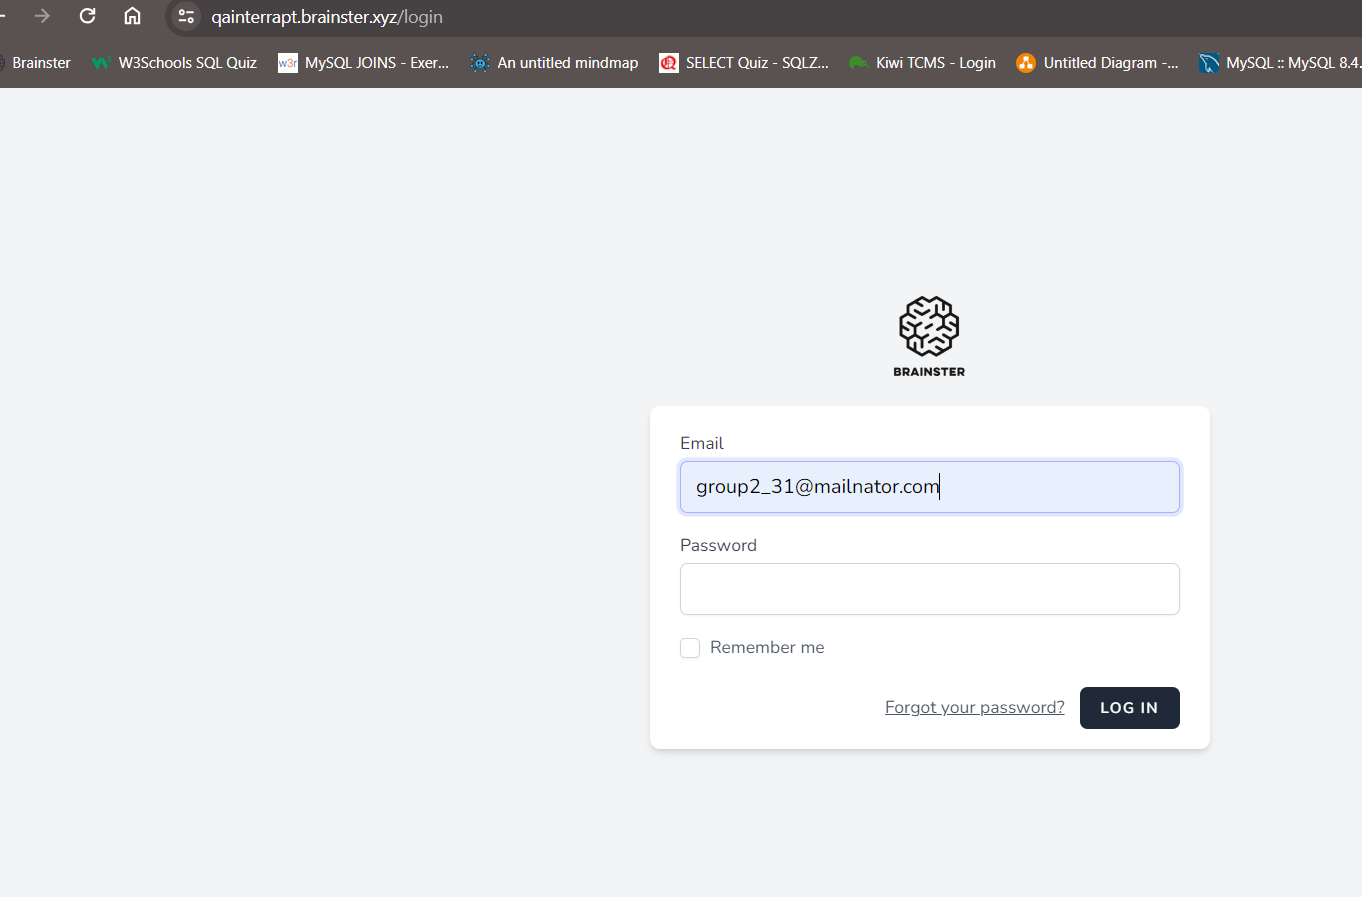The image size is (1362, 897).
Task: Click inside the Email input field
Action: (x=929, y=487)
